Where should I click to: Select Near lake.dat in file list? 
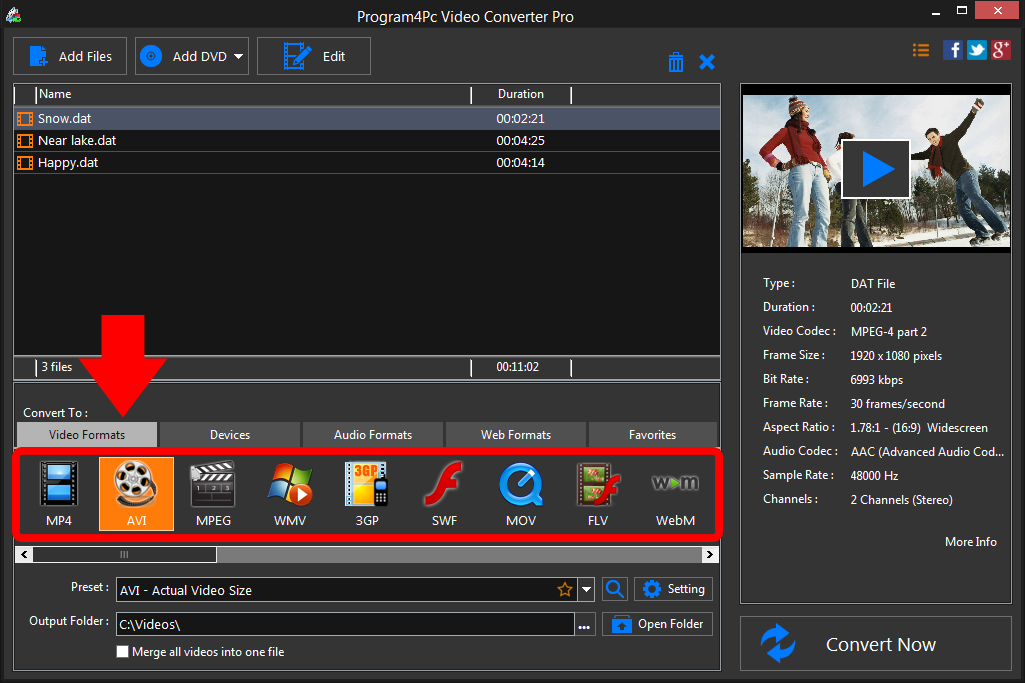tap(77, 141)
